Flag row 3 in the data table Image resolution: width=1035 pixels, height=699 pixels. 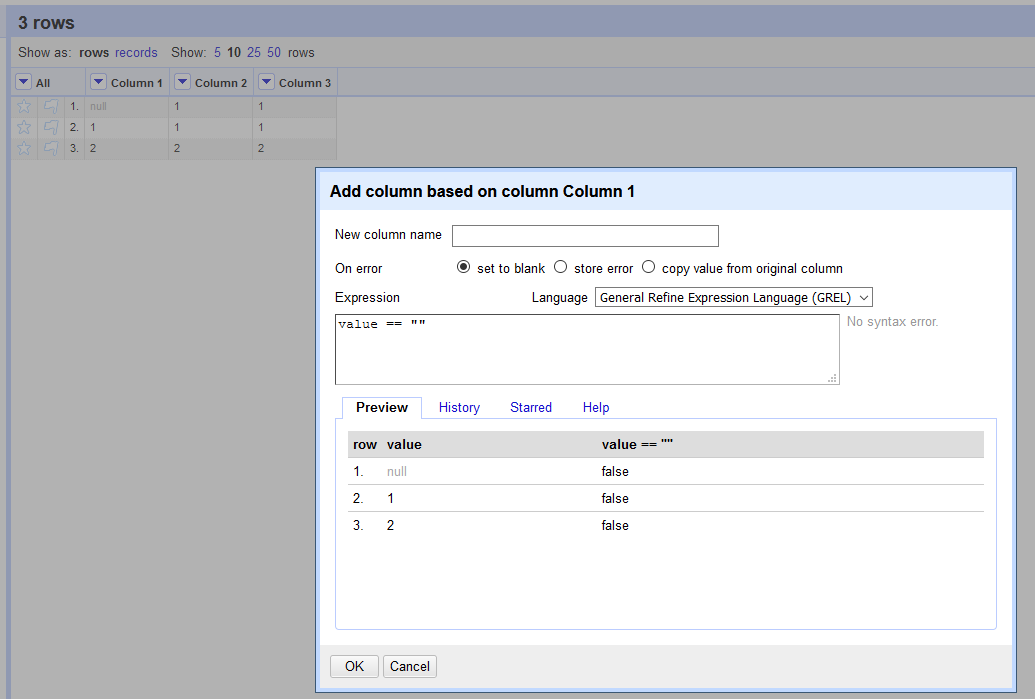coord(51,149)
